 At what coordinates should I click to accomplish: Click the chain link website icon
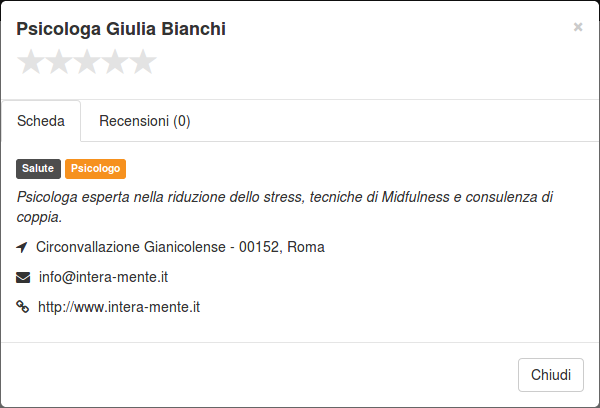pyautogui.click(x=23, y=307)
